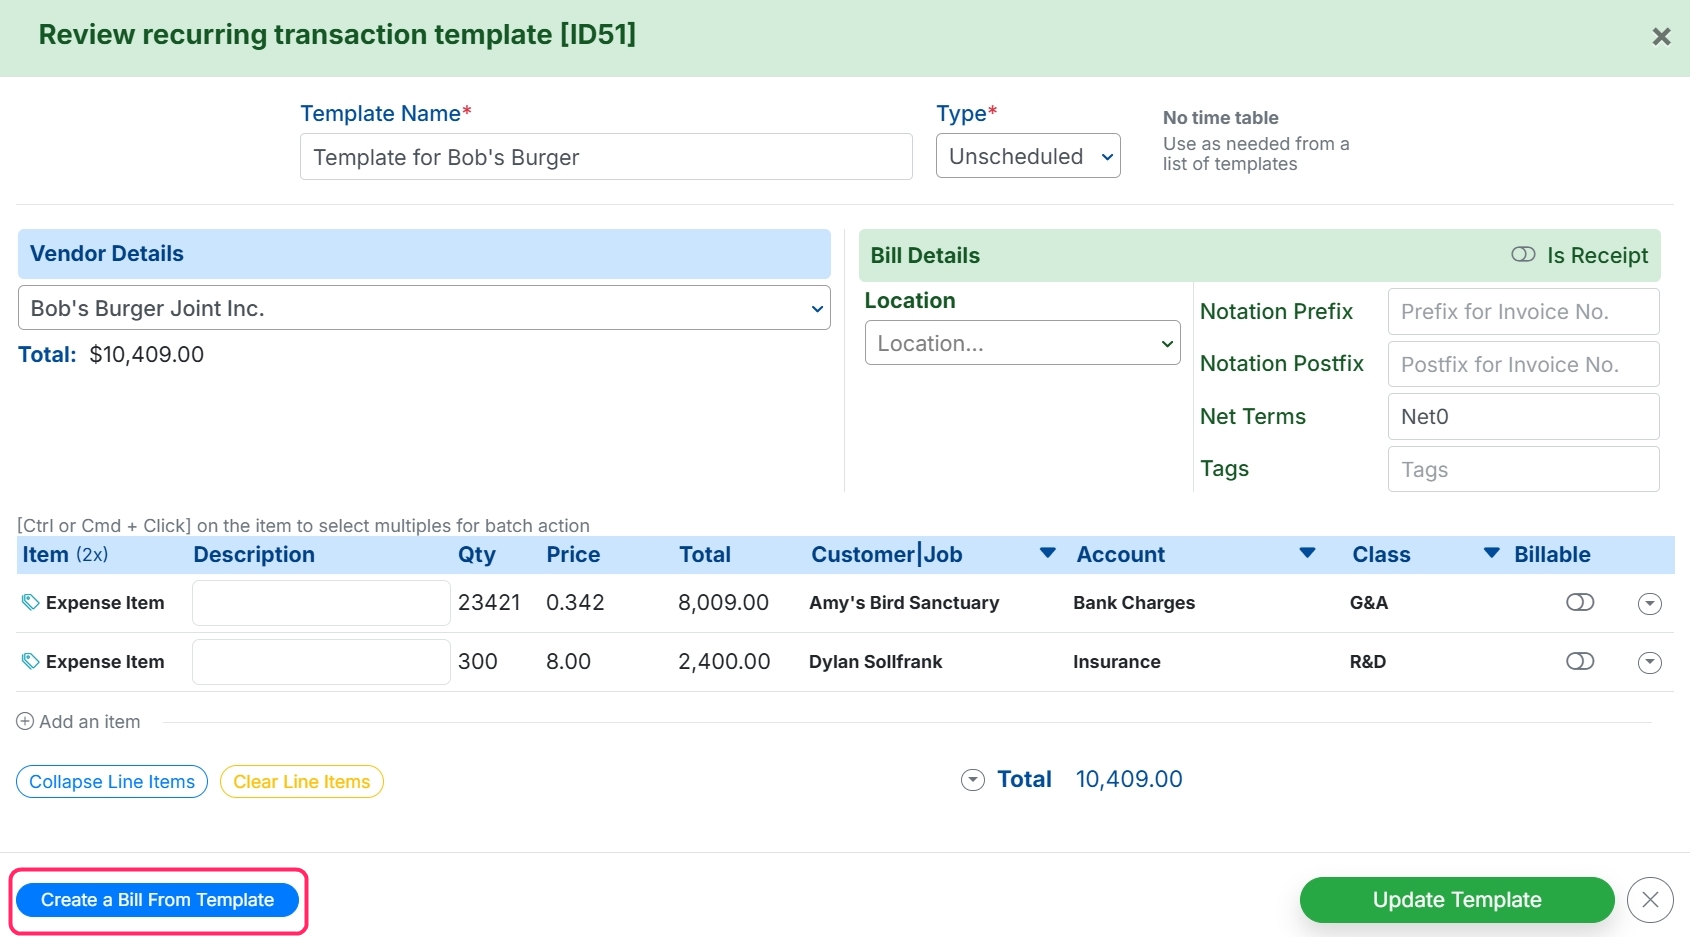This screenshot has width=1690, height=937.
Task: Click the plus icon next to Add an item
Action: pos(25,721)
